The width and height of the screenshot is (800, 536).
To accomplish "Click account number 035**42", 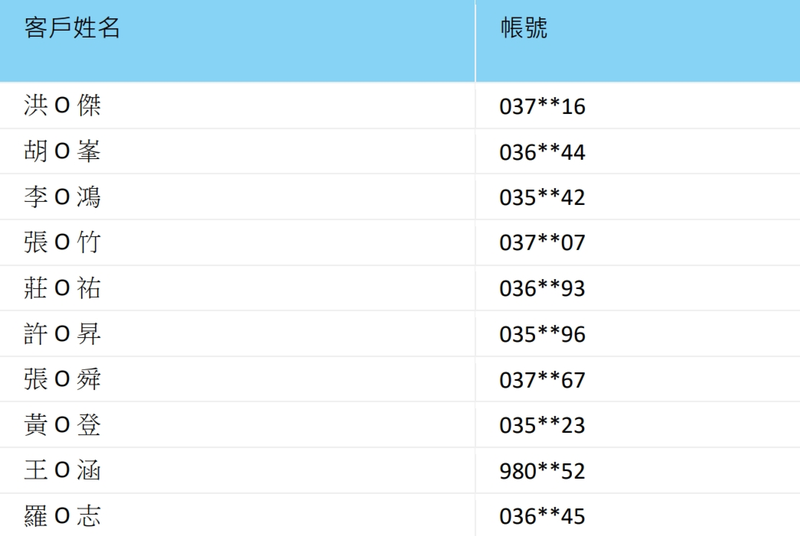I will [542, 198].
